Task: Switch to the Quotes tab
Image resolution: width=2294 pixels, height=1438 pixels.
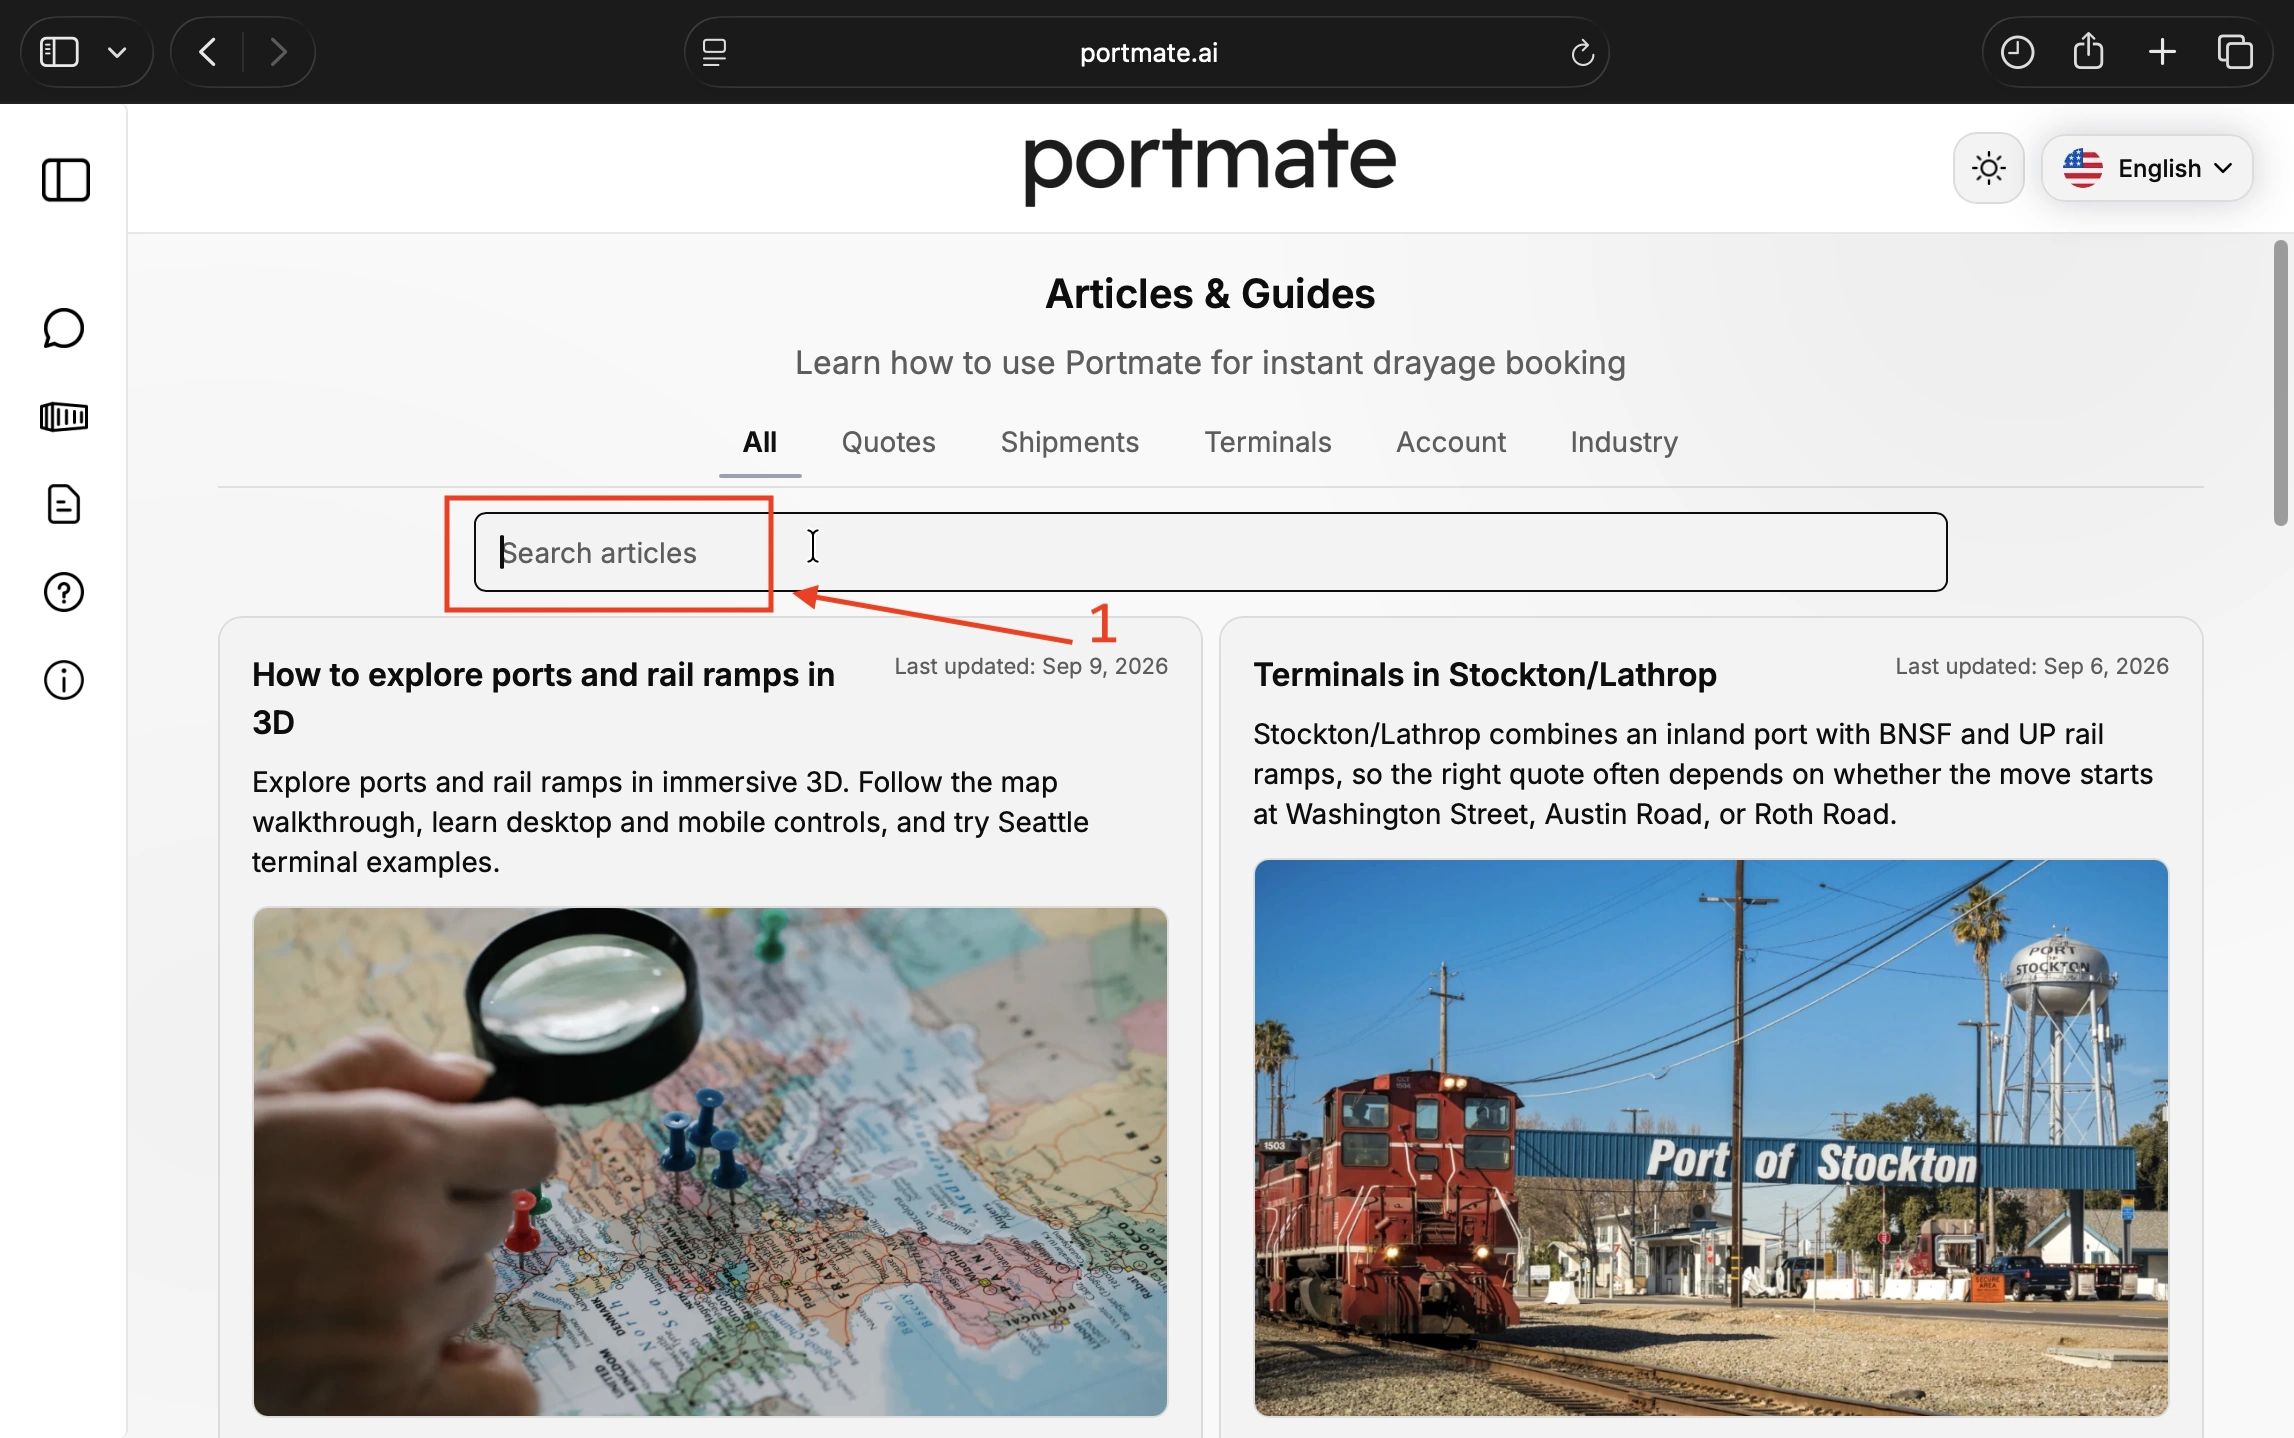Action: click(x=888, y=442)
